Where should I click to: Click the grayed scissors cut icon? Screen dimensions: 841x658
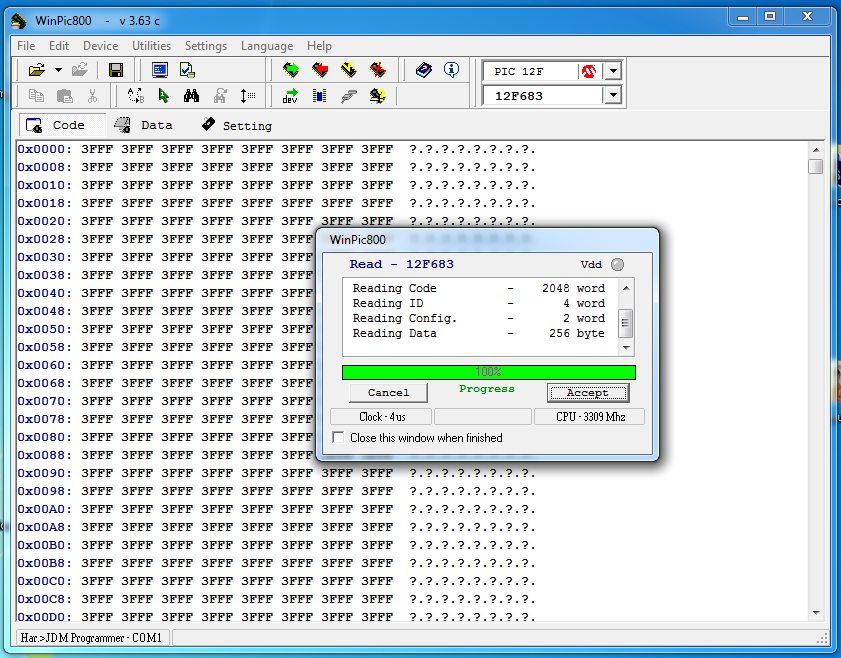92,96
